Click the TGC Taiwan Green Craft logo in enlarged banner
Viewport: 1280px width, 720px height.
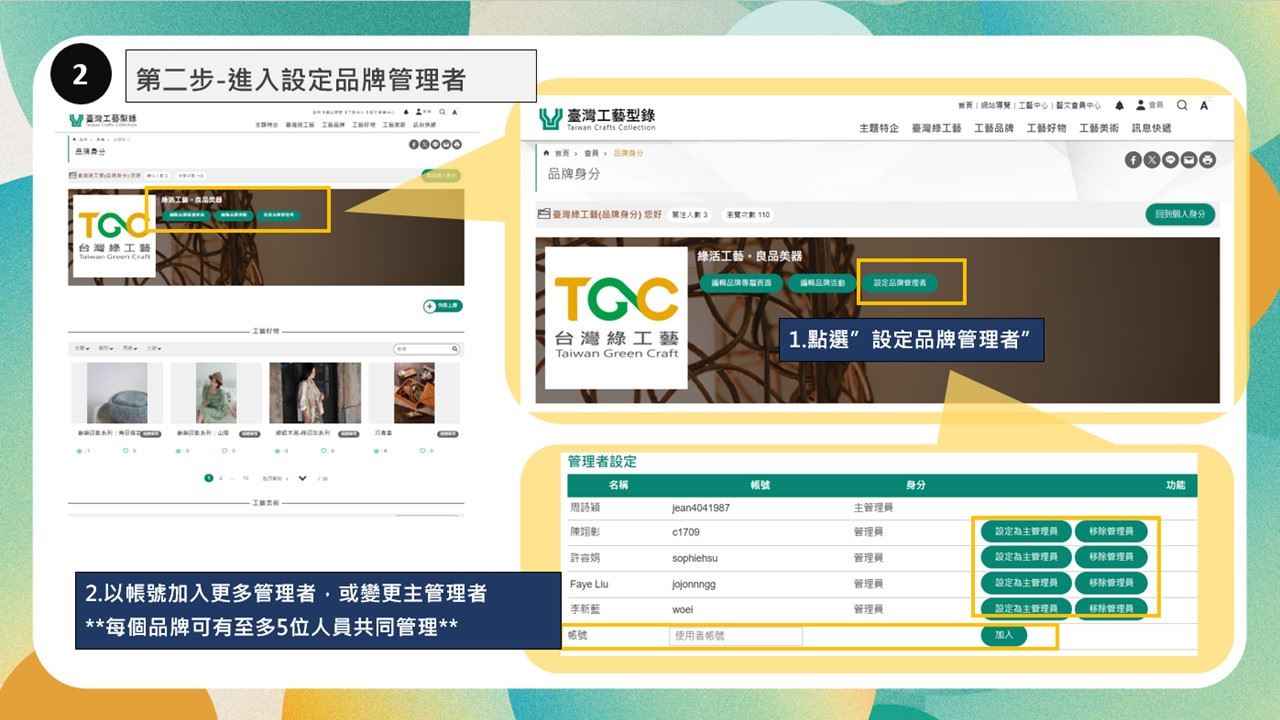point(616,318)
